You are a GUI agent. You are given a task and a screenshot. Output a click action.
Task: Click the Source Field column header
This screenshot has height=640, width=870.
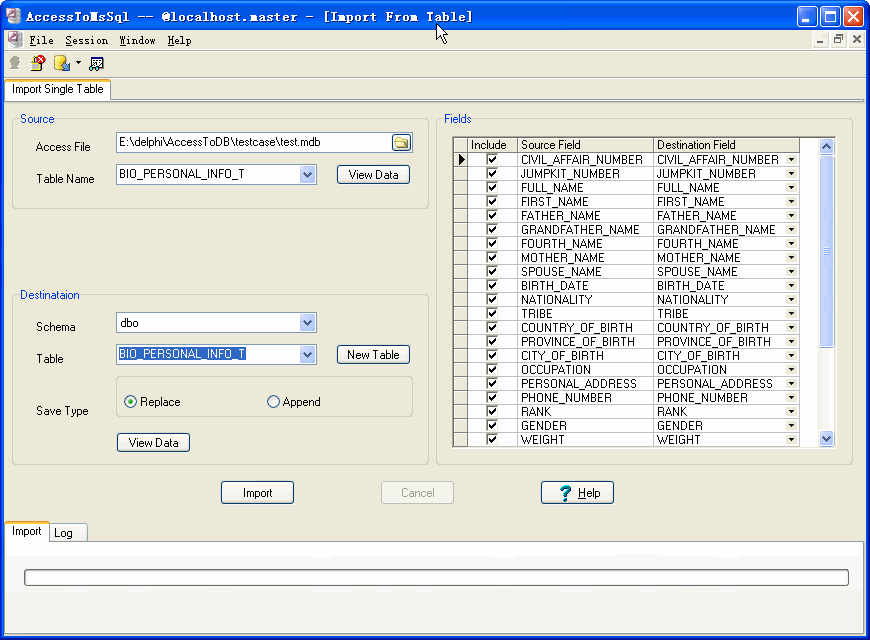585,145
